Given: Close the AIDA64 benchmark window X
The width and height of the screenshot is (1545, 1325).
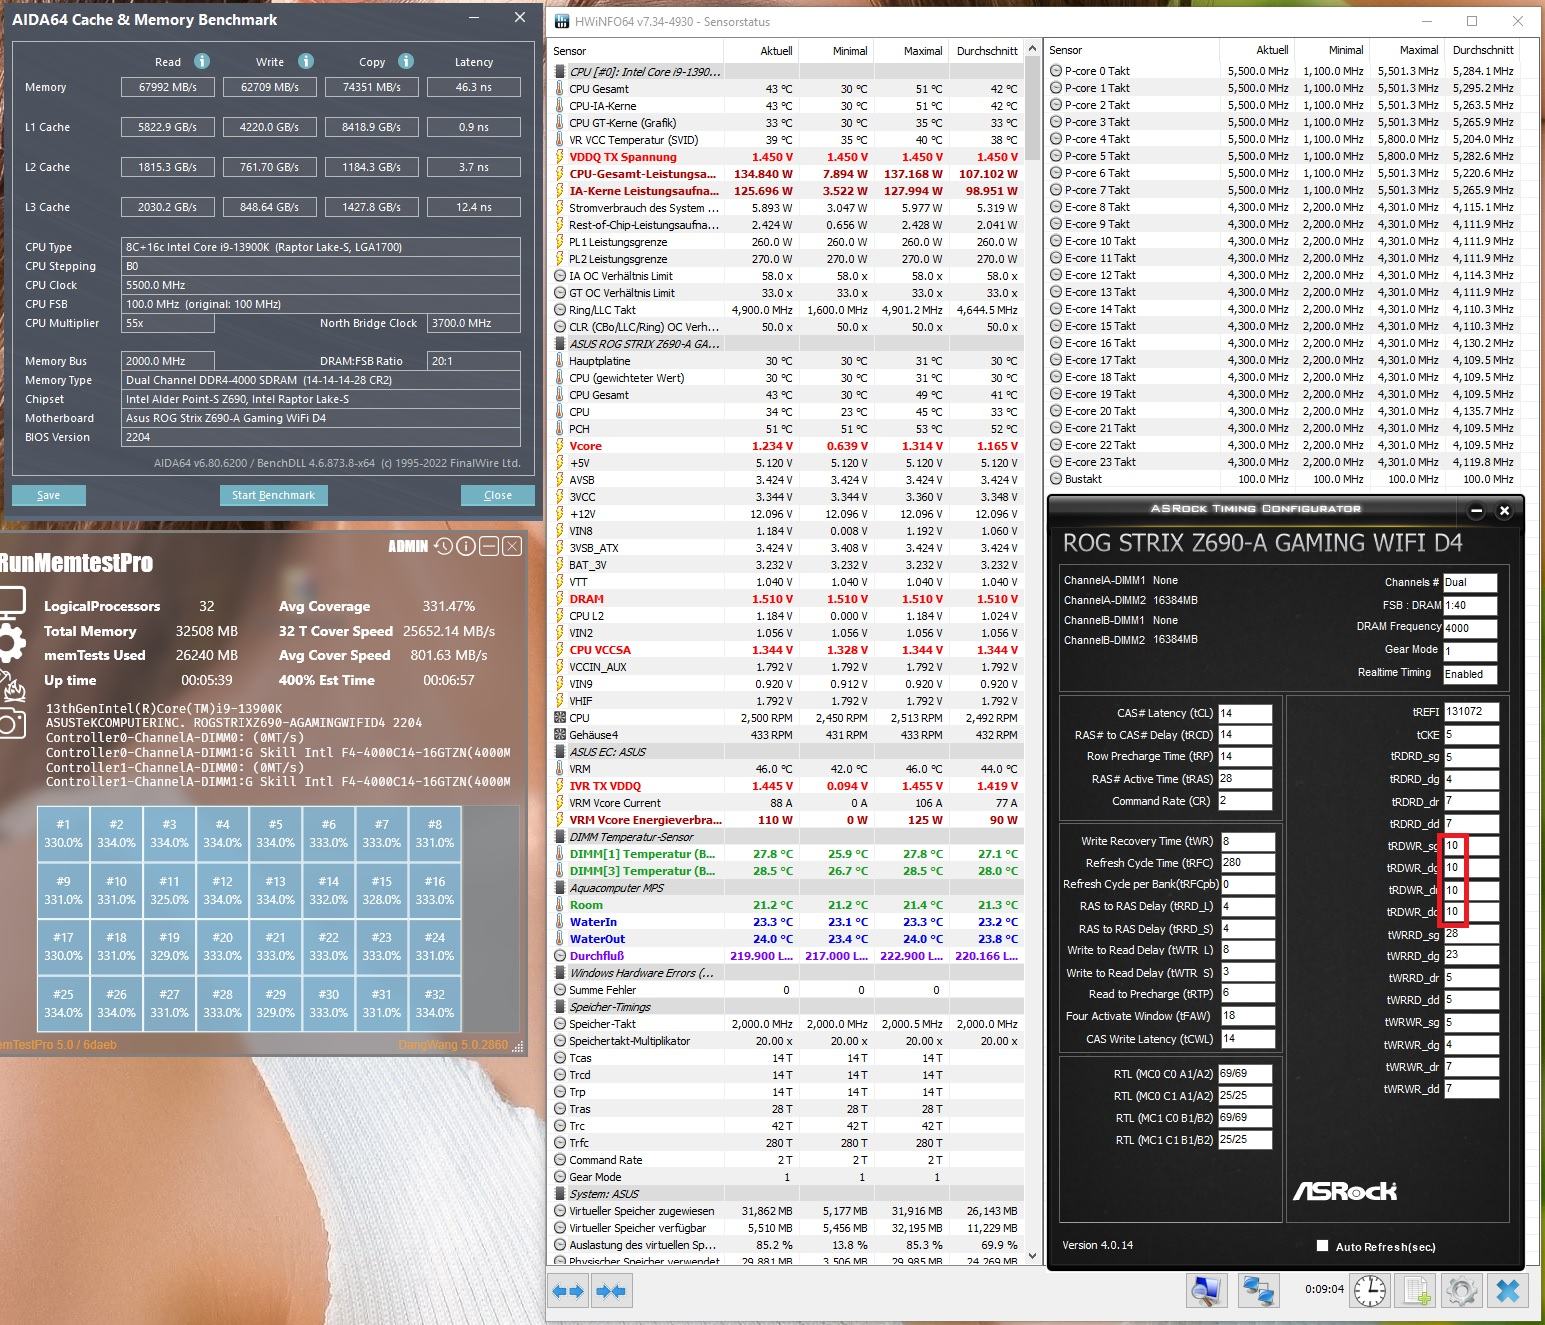Looking at the screenshot, I should (519, 17).
